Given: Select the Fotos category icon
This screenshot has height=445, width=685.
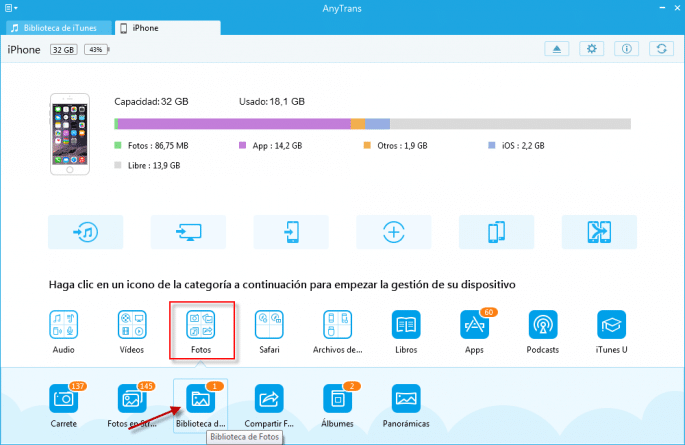Looking at the screenshot, I should (201, 326).
